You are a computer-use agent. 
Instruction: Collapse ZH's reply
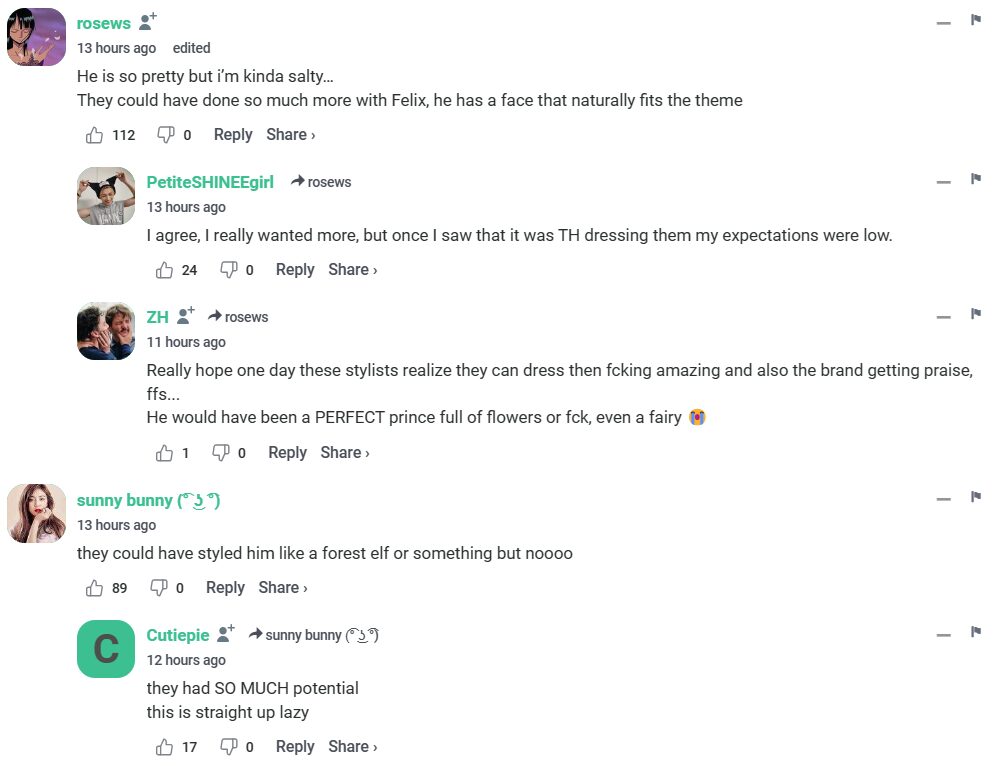[x=943, y=317]
